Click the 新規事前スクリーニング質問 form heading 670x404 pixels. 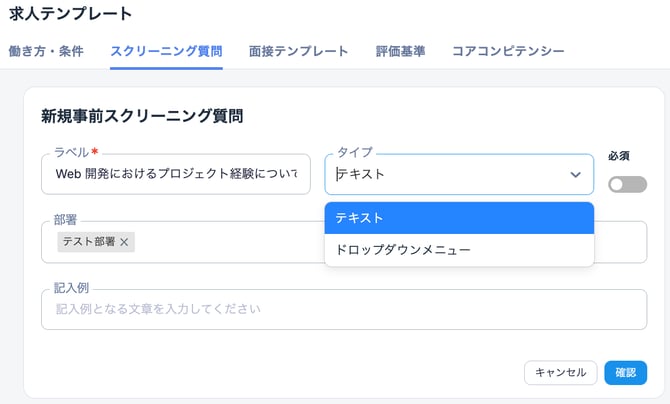pyautogui.click(x=142, y=116)
